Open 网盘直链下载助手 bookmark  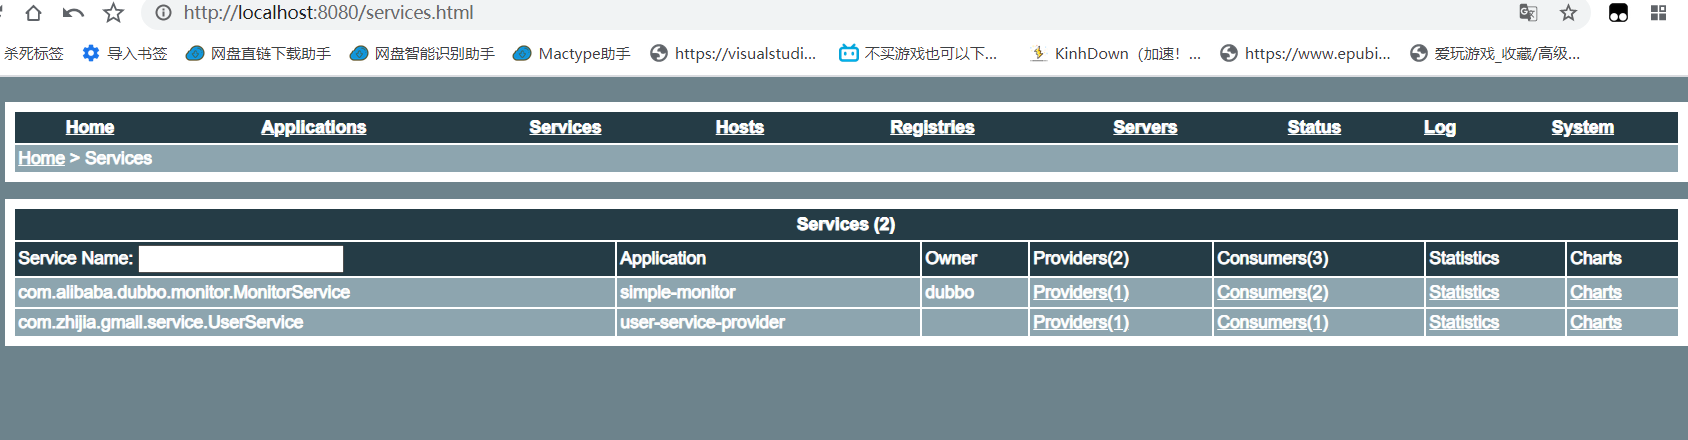point(259,53)
